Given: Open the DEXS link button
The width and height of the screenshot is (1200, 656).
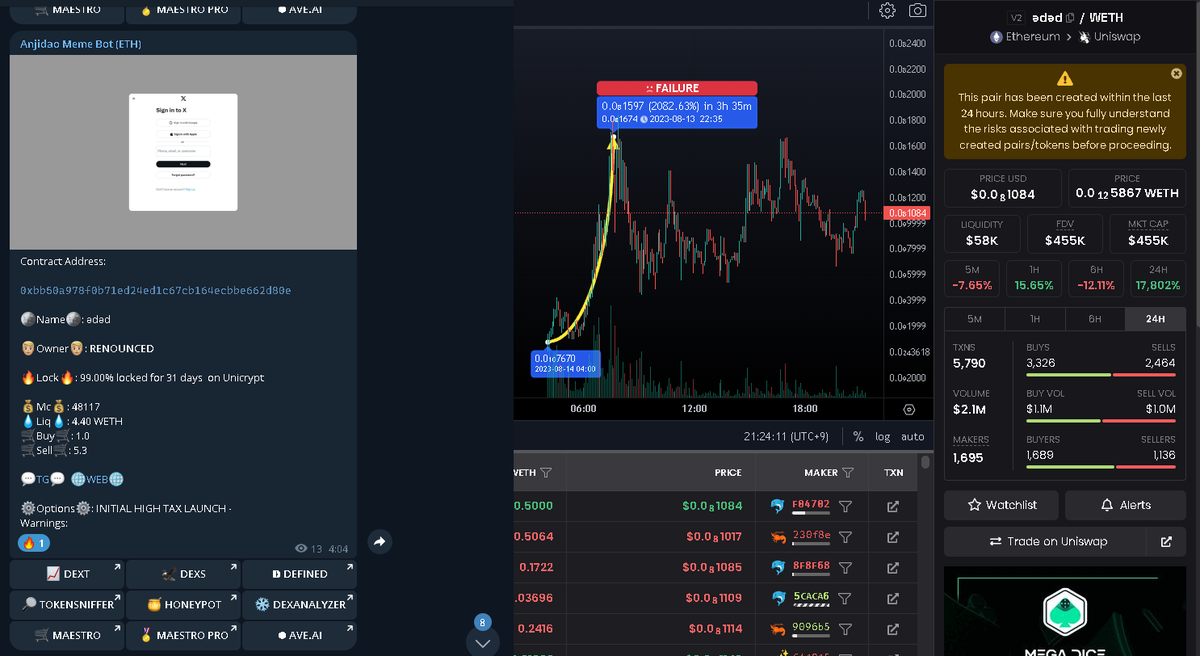Looking at the screenshot, I should click(183, 574).
